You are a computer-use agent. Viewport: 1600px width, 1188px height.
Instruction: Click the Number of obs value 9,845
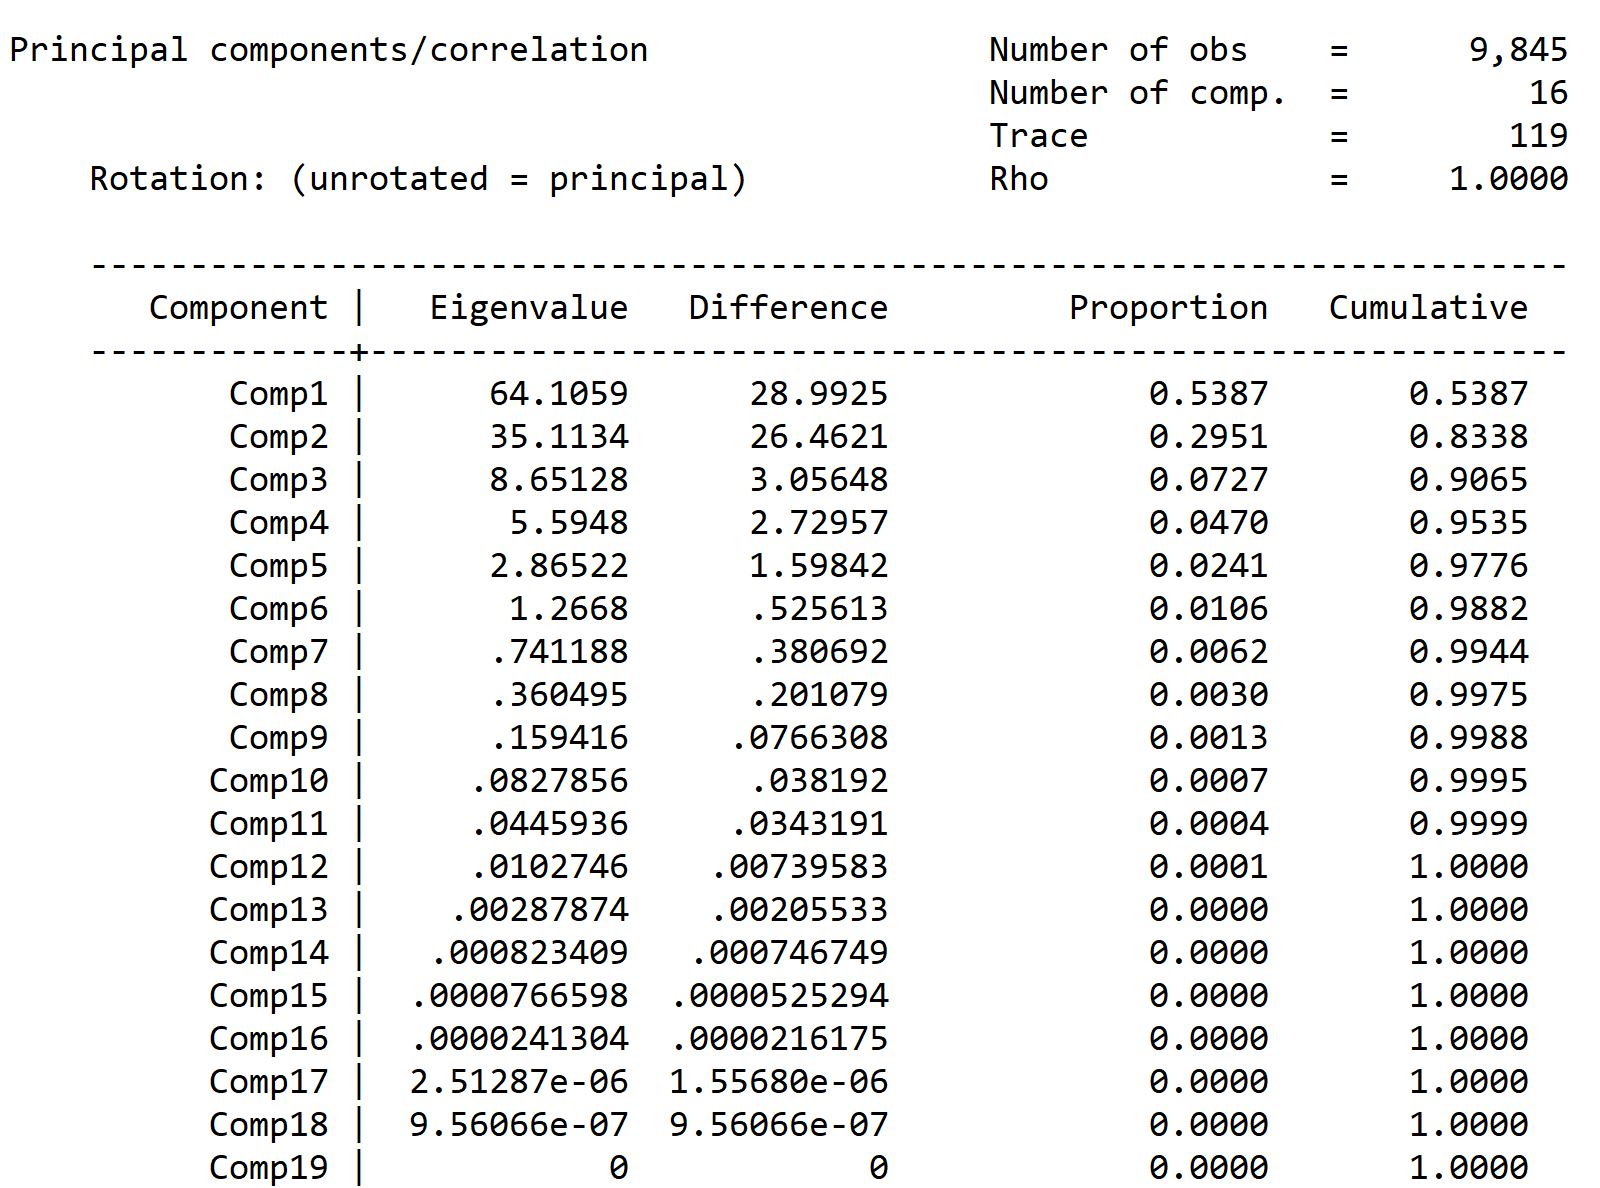click(1518, 50)
